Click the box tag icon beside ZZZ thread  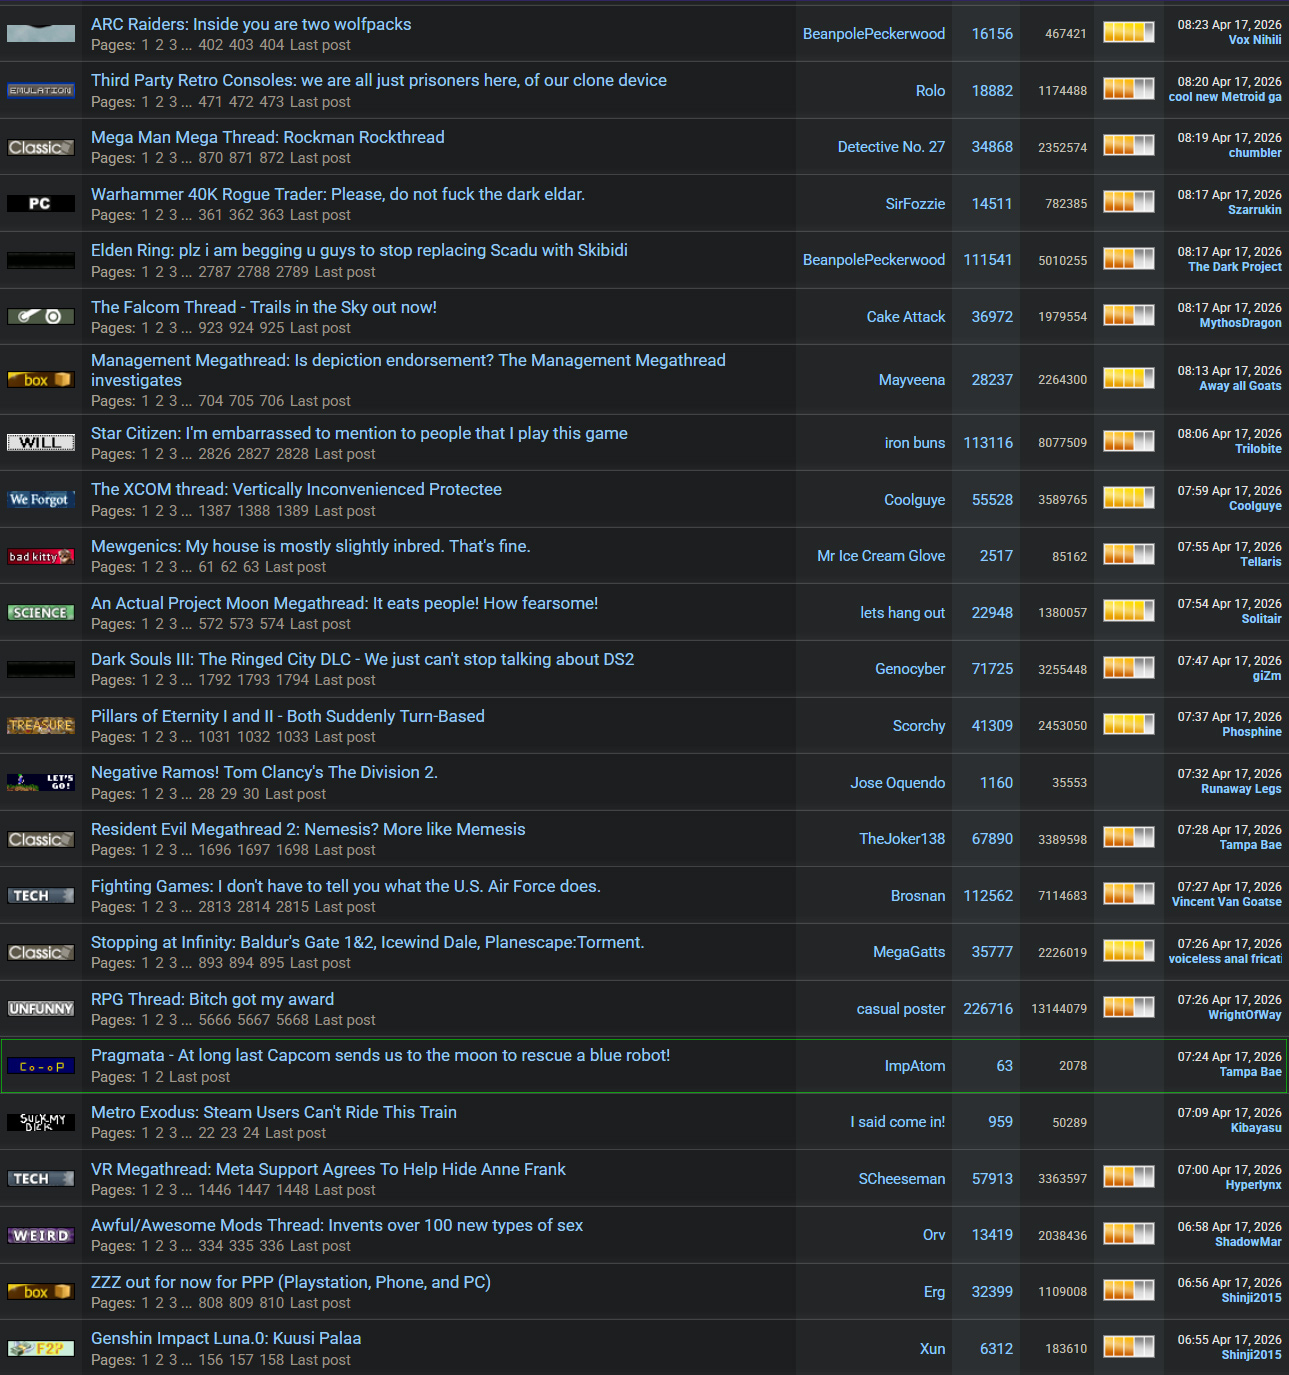click(41, 1292)
